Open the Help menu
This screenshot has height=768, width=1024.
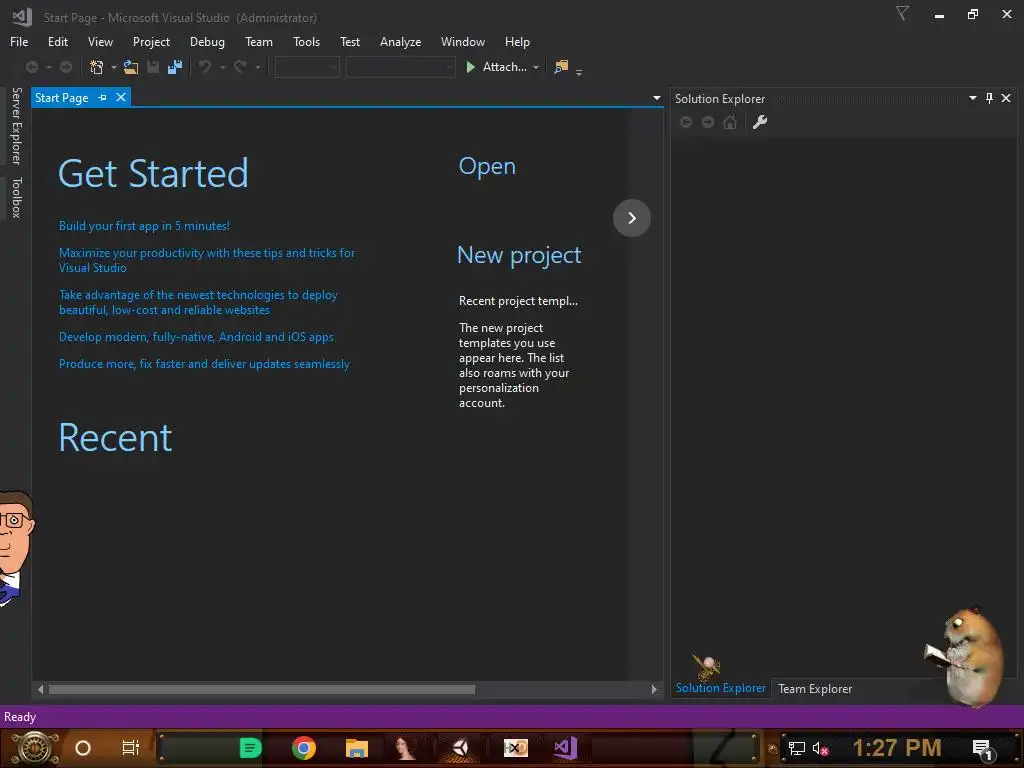point(517,42)
